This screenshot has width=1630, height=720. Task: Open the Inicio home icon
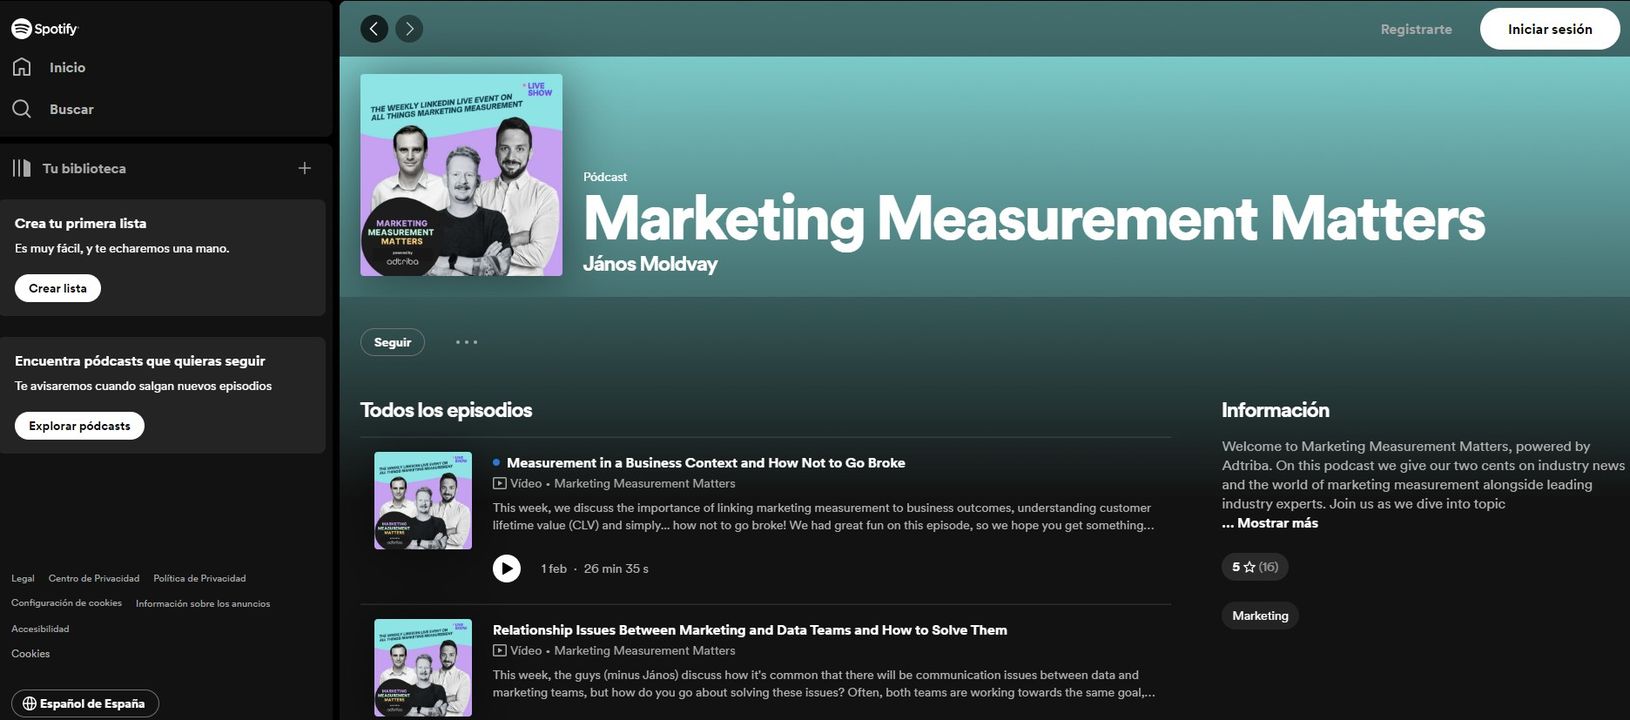pyautogui.click(x=22, y=67)
